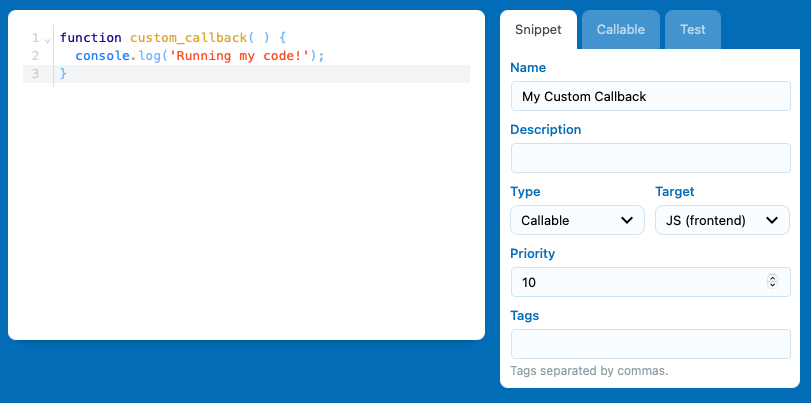
Task: Open the Test tab
Action: tap(693, 29)
